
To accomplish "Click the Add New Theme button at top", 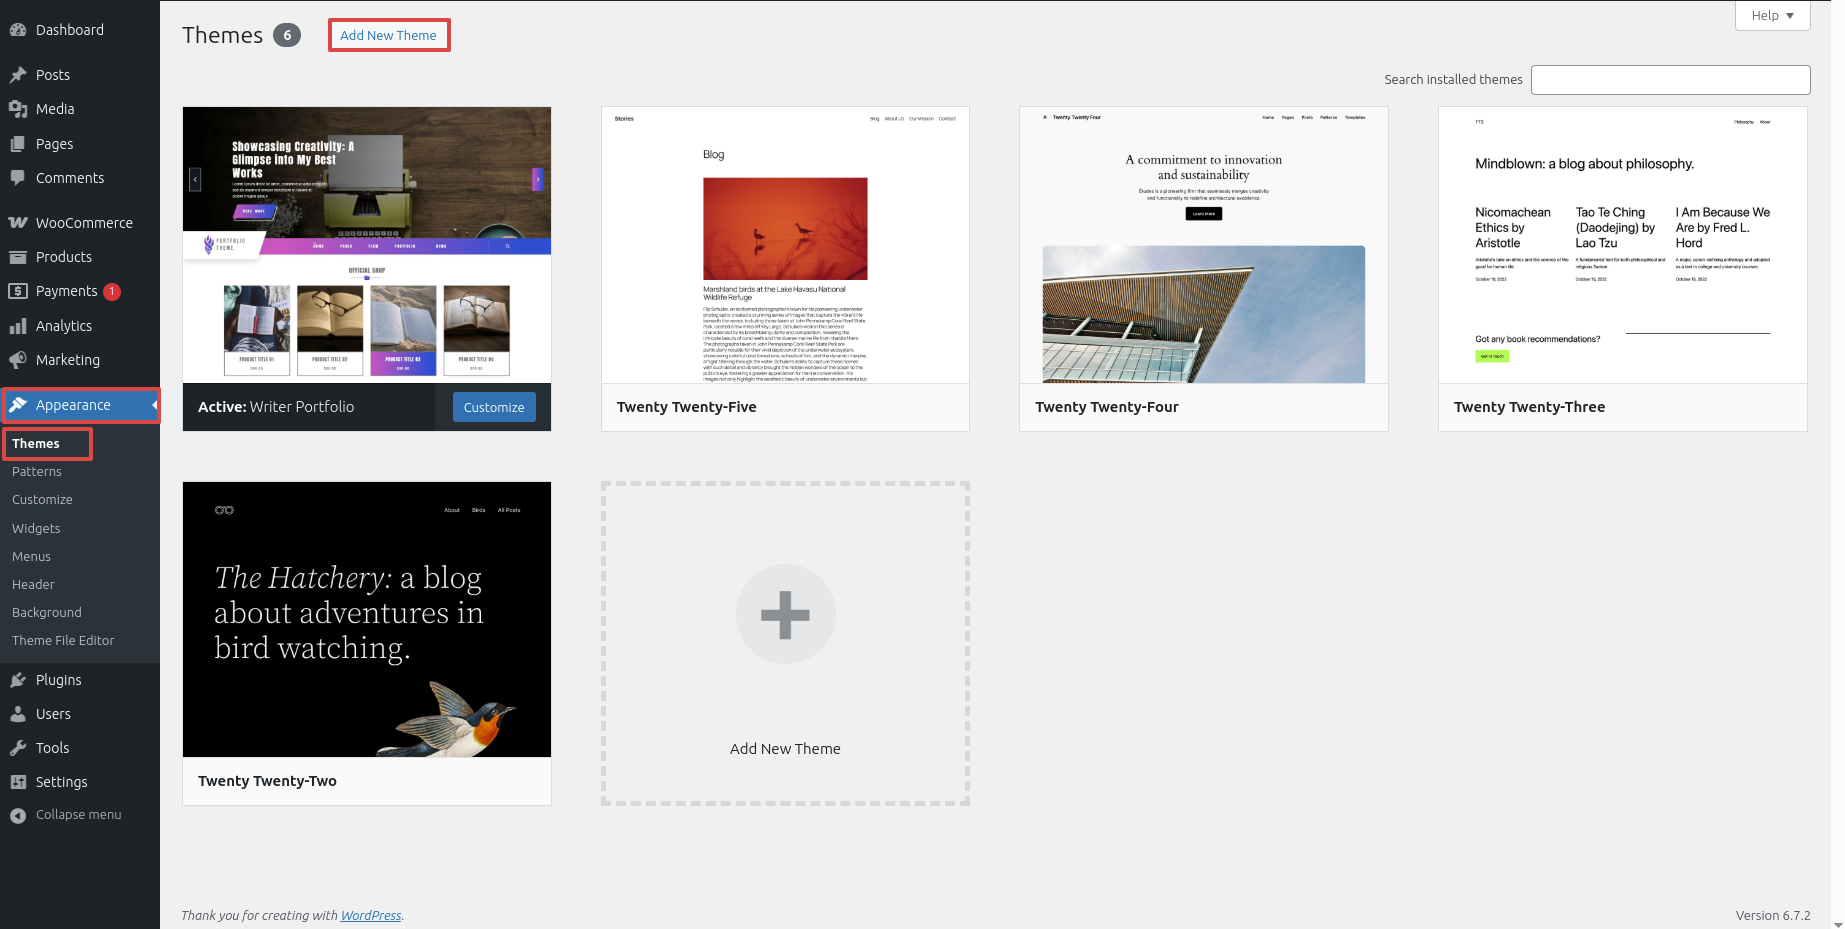I will pos(388,35).
